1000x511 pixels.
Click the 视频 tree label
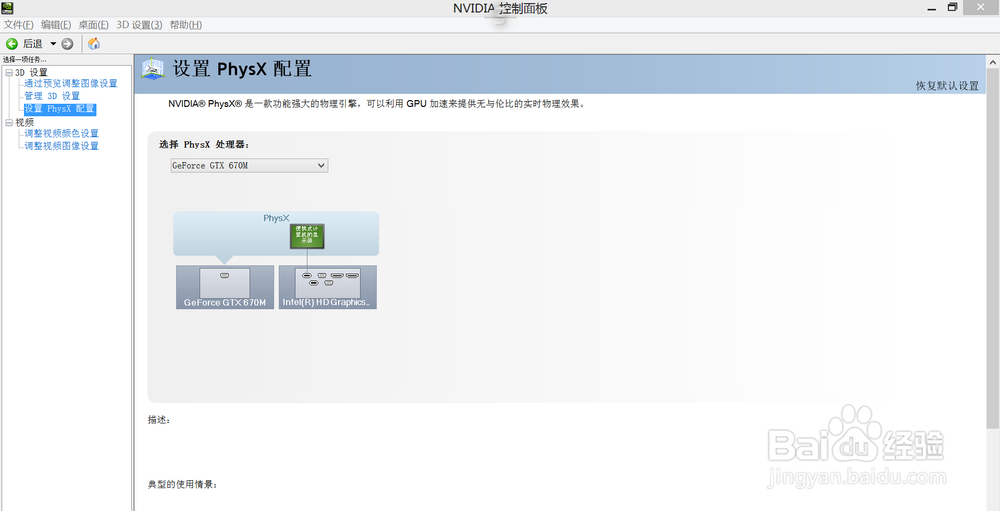(25, 122)
